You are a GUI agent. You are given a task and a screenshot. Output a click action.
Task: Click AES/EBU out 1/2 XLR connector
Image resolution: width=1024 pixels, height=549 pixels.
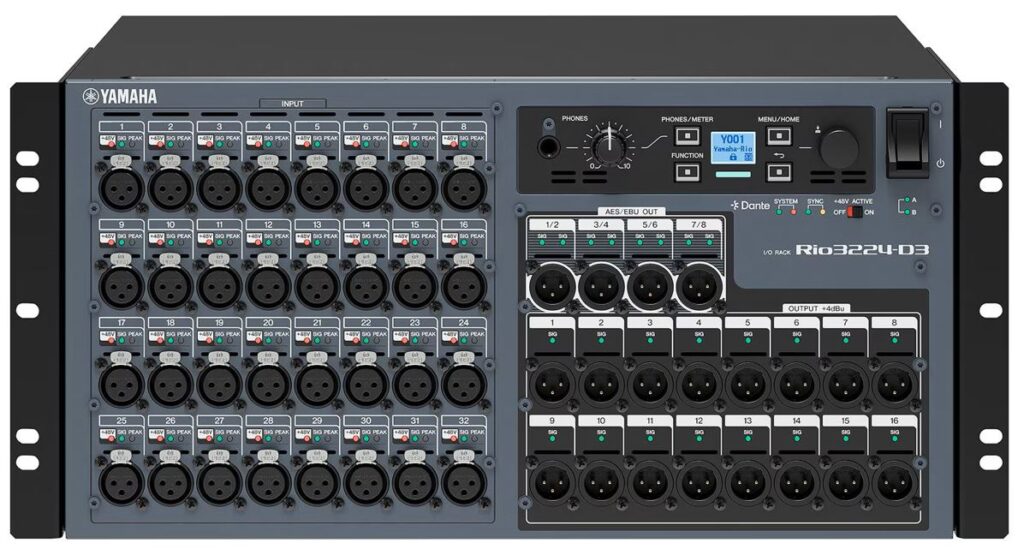coord(552,286)
